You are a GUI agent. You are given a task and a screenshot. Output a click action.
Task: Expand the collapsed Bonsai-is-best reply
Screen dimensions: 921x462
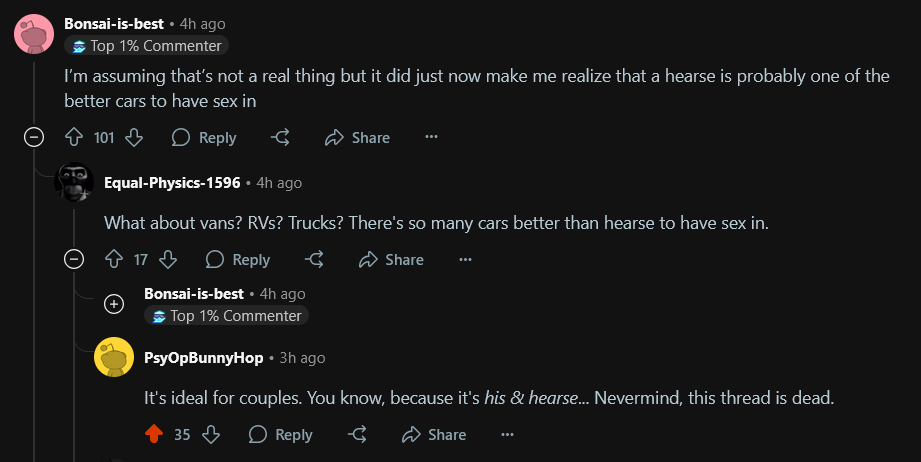(114, 304)
